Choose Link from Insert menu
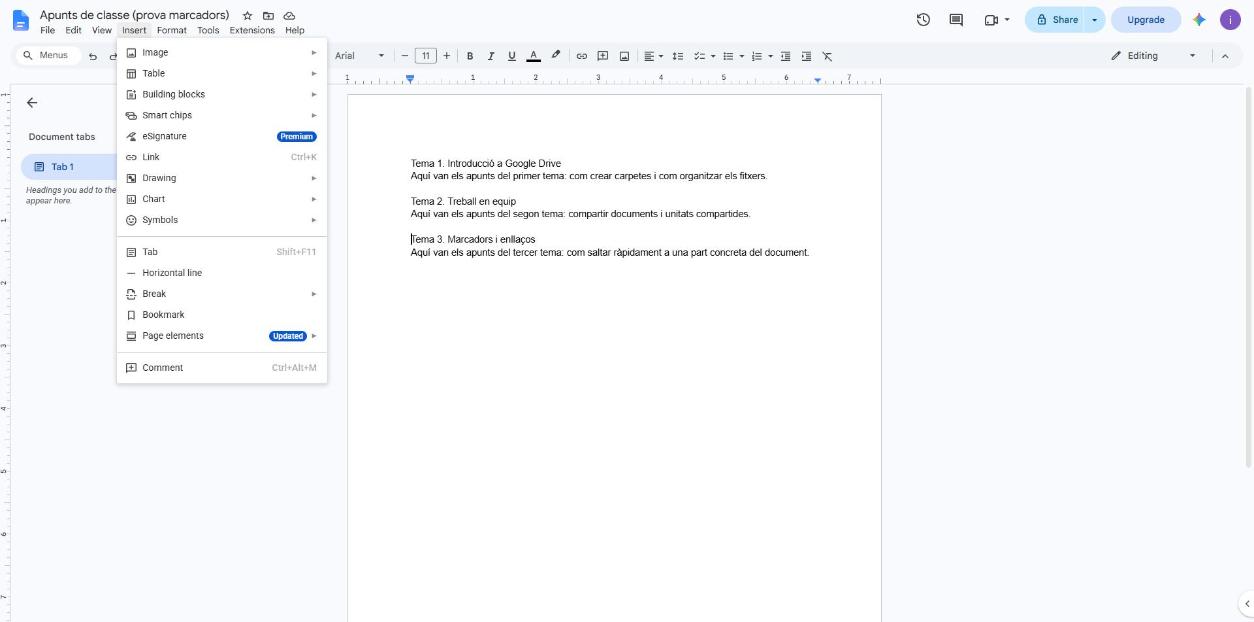 coord(222,157)
